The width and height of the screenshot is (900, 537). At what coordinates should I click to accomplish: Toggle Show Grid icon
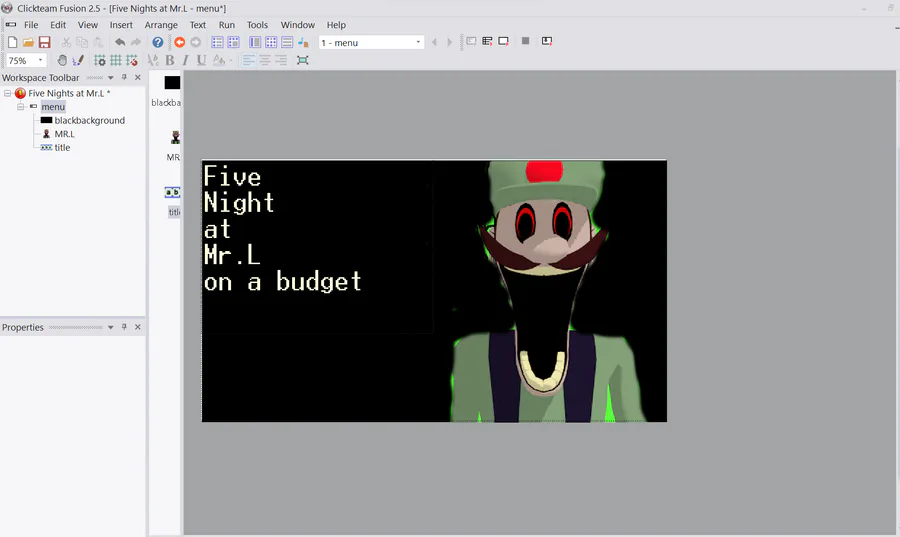coord(115,60)
